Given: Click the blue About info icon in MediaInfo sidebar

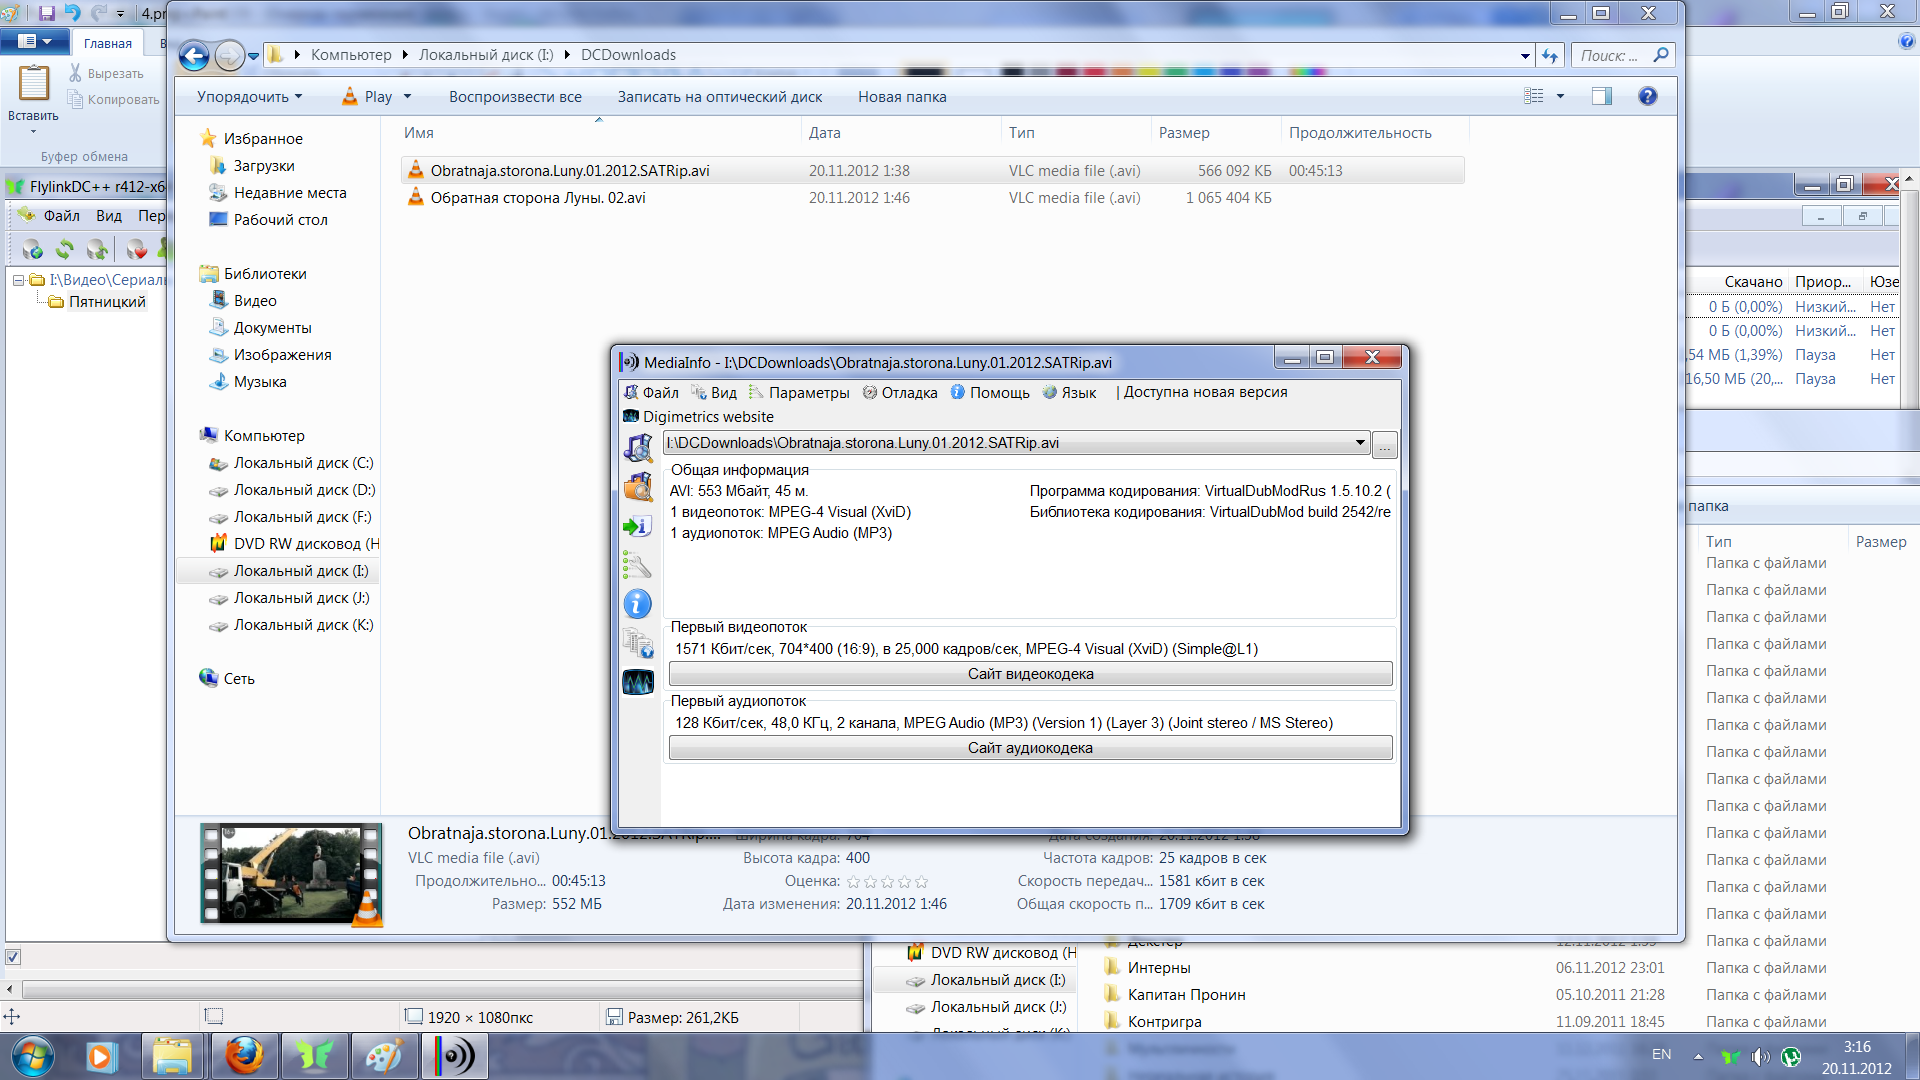Looking at the screenshot, I should pos(638,604).
